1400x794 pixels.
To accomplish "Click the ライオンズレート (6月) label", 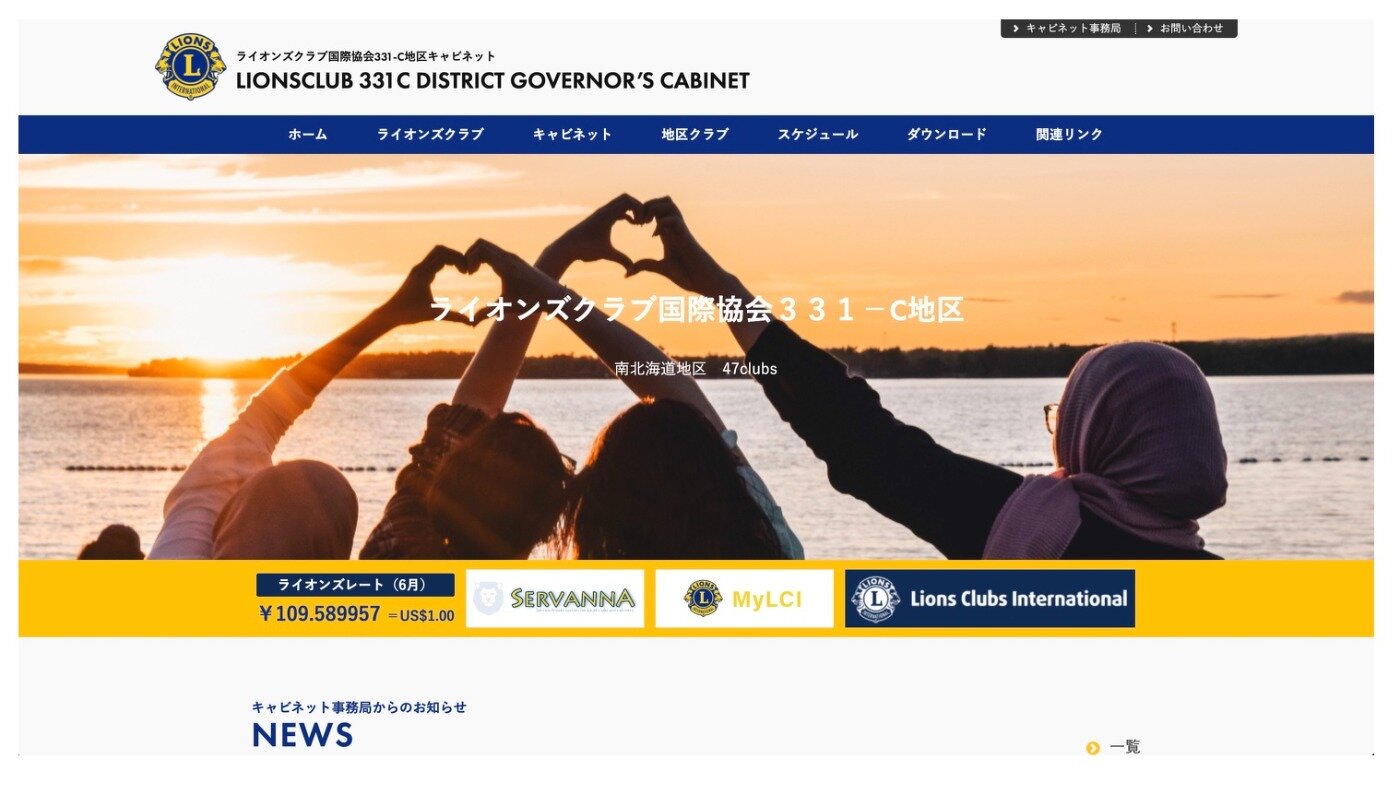I will pos(355,585).
